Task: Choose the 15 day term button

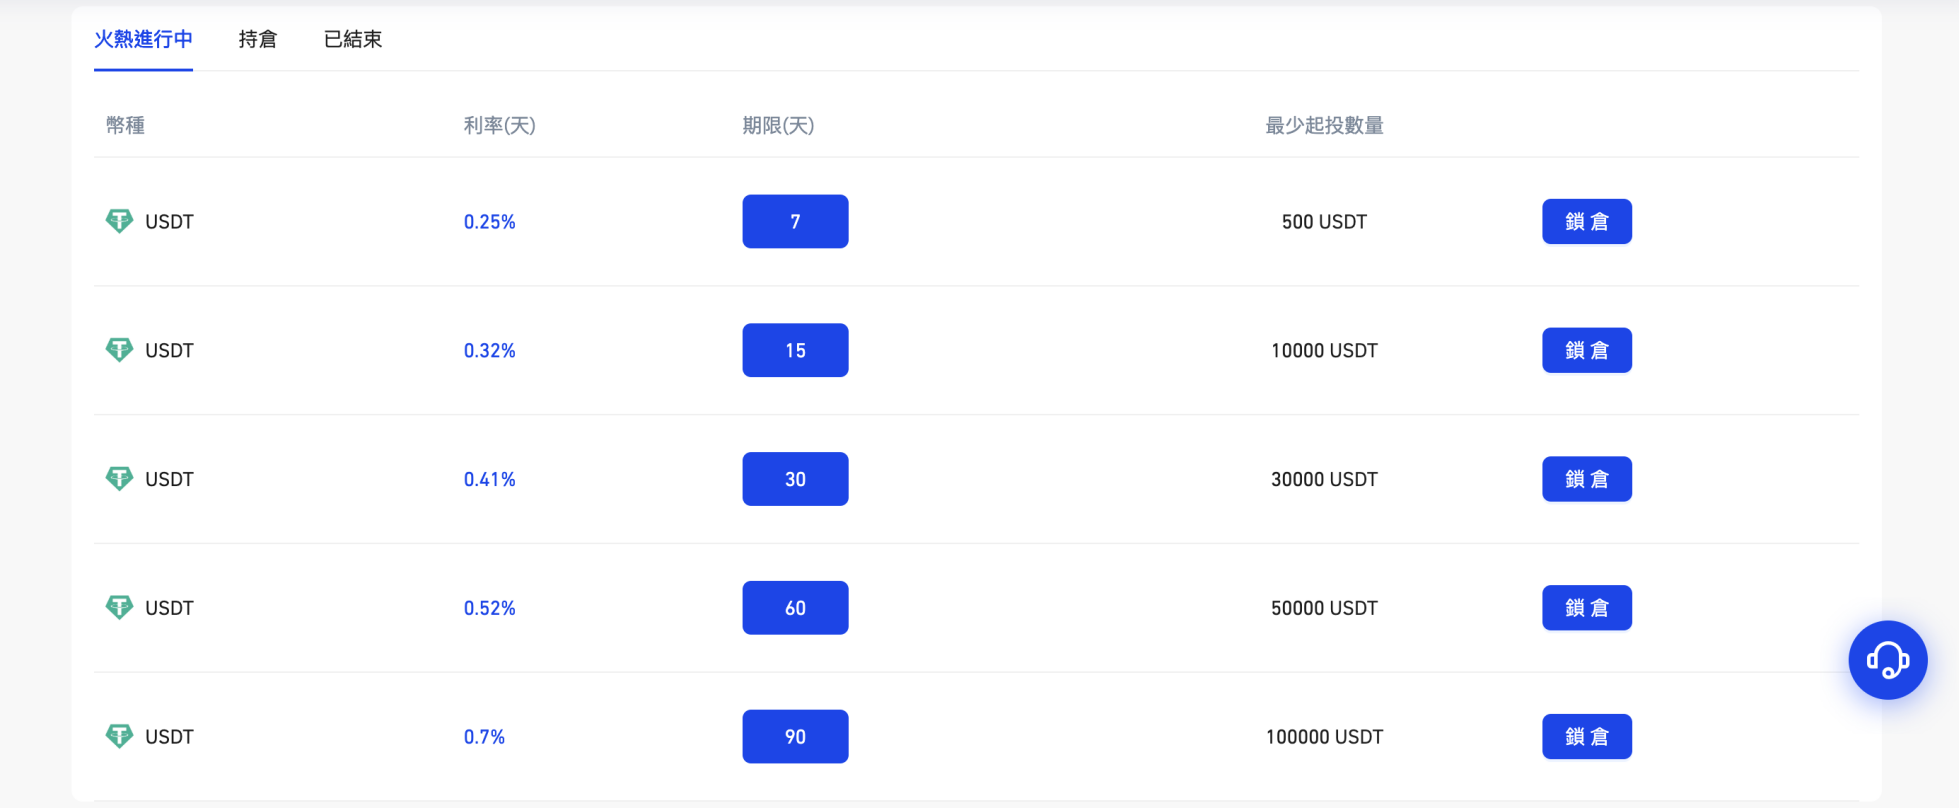Action: pyautogui.click(x=795, y=350)
